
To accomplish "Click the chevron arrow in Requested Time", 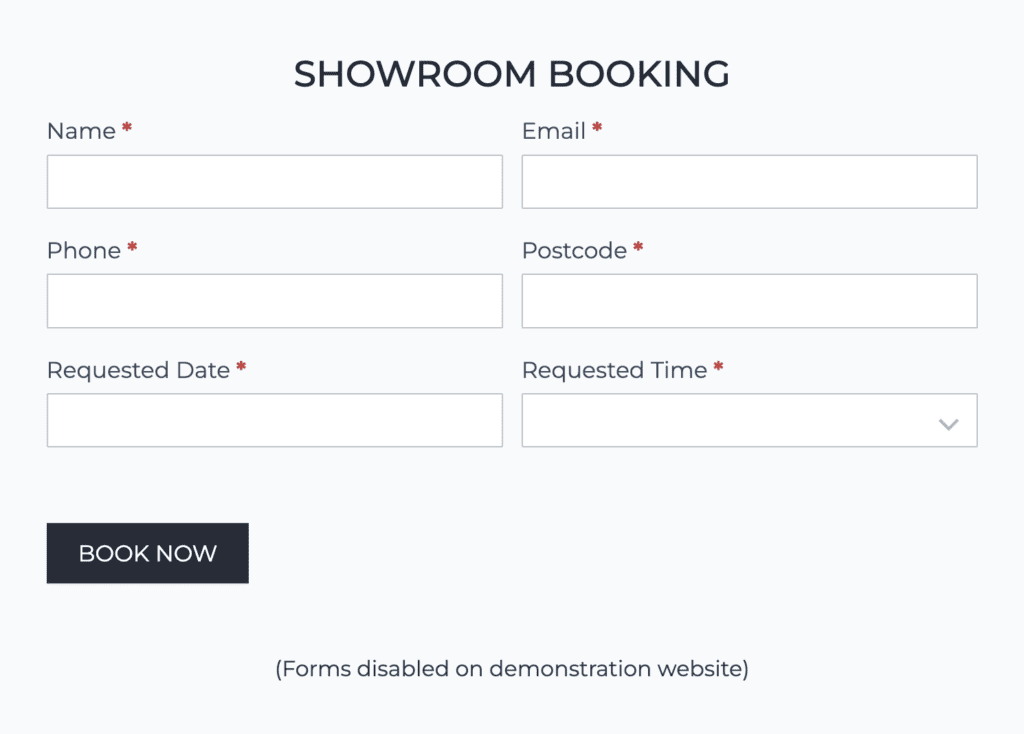I will tap(948, 424).
